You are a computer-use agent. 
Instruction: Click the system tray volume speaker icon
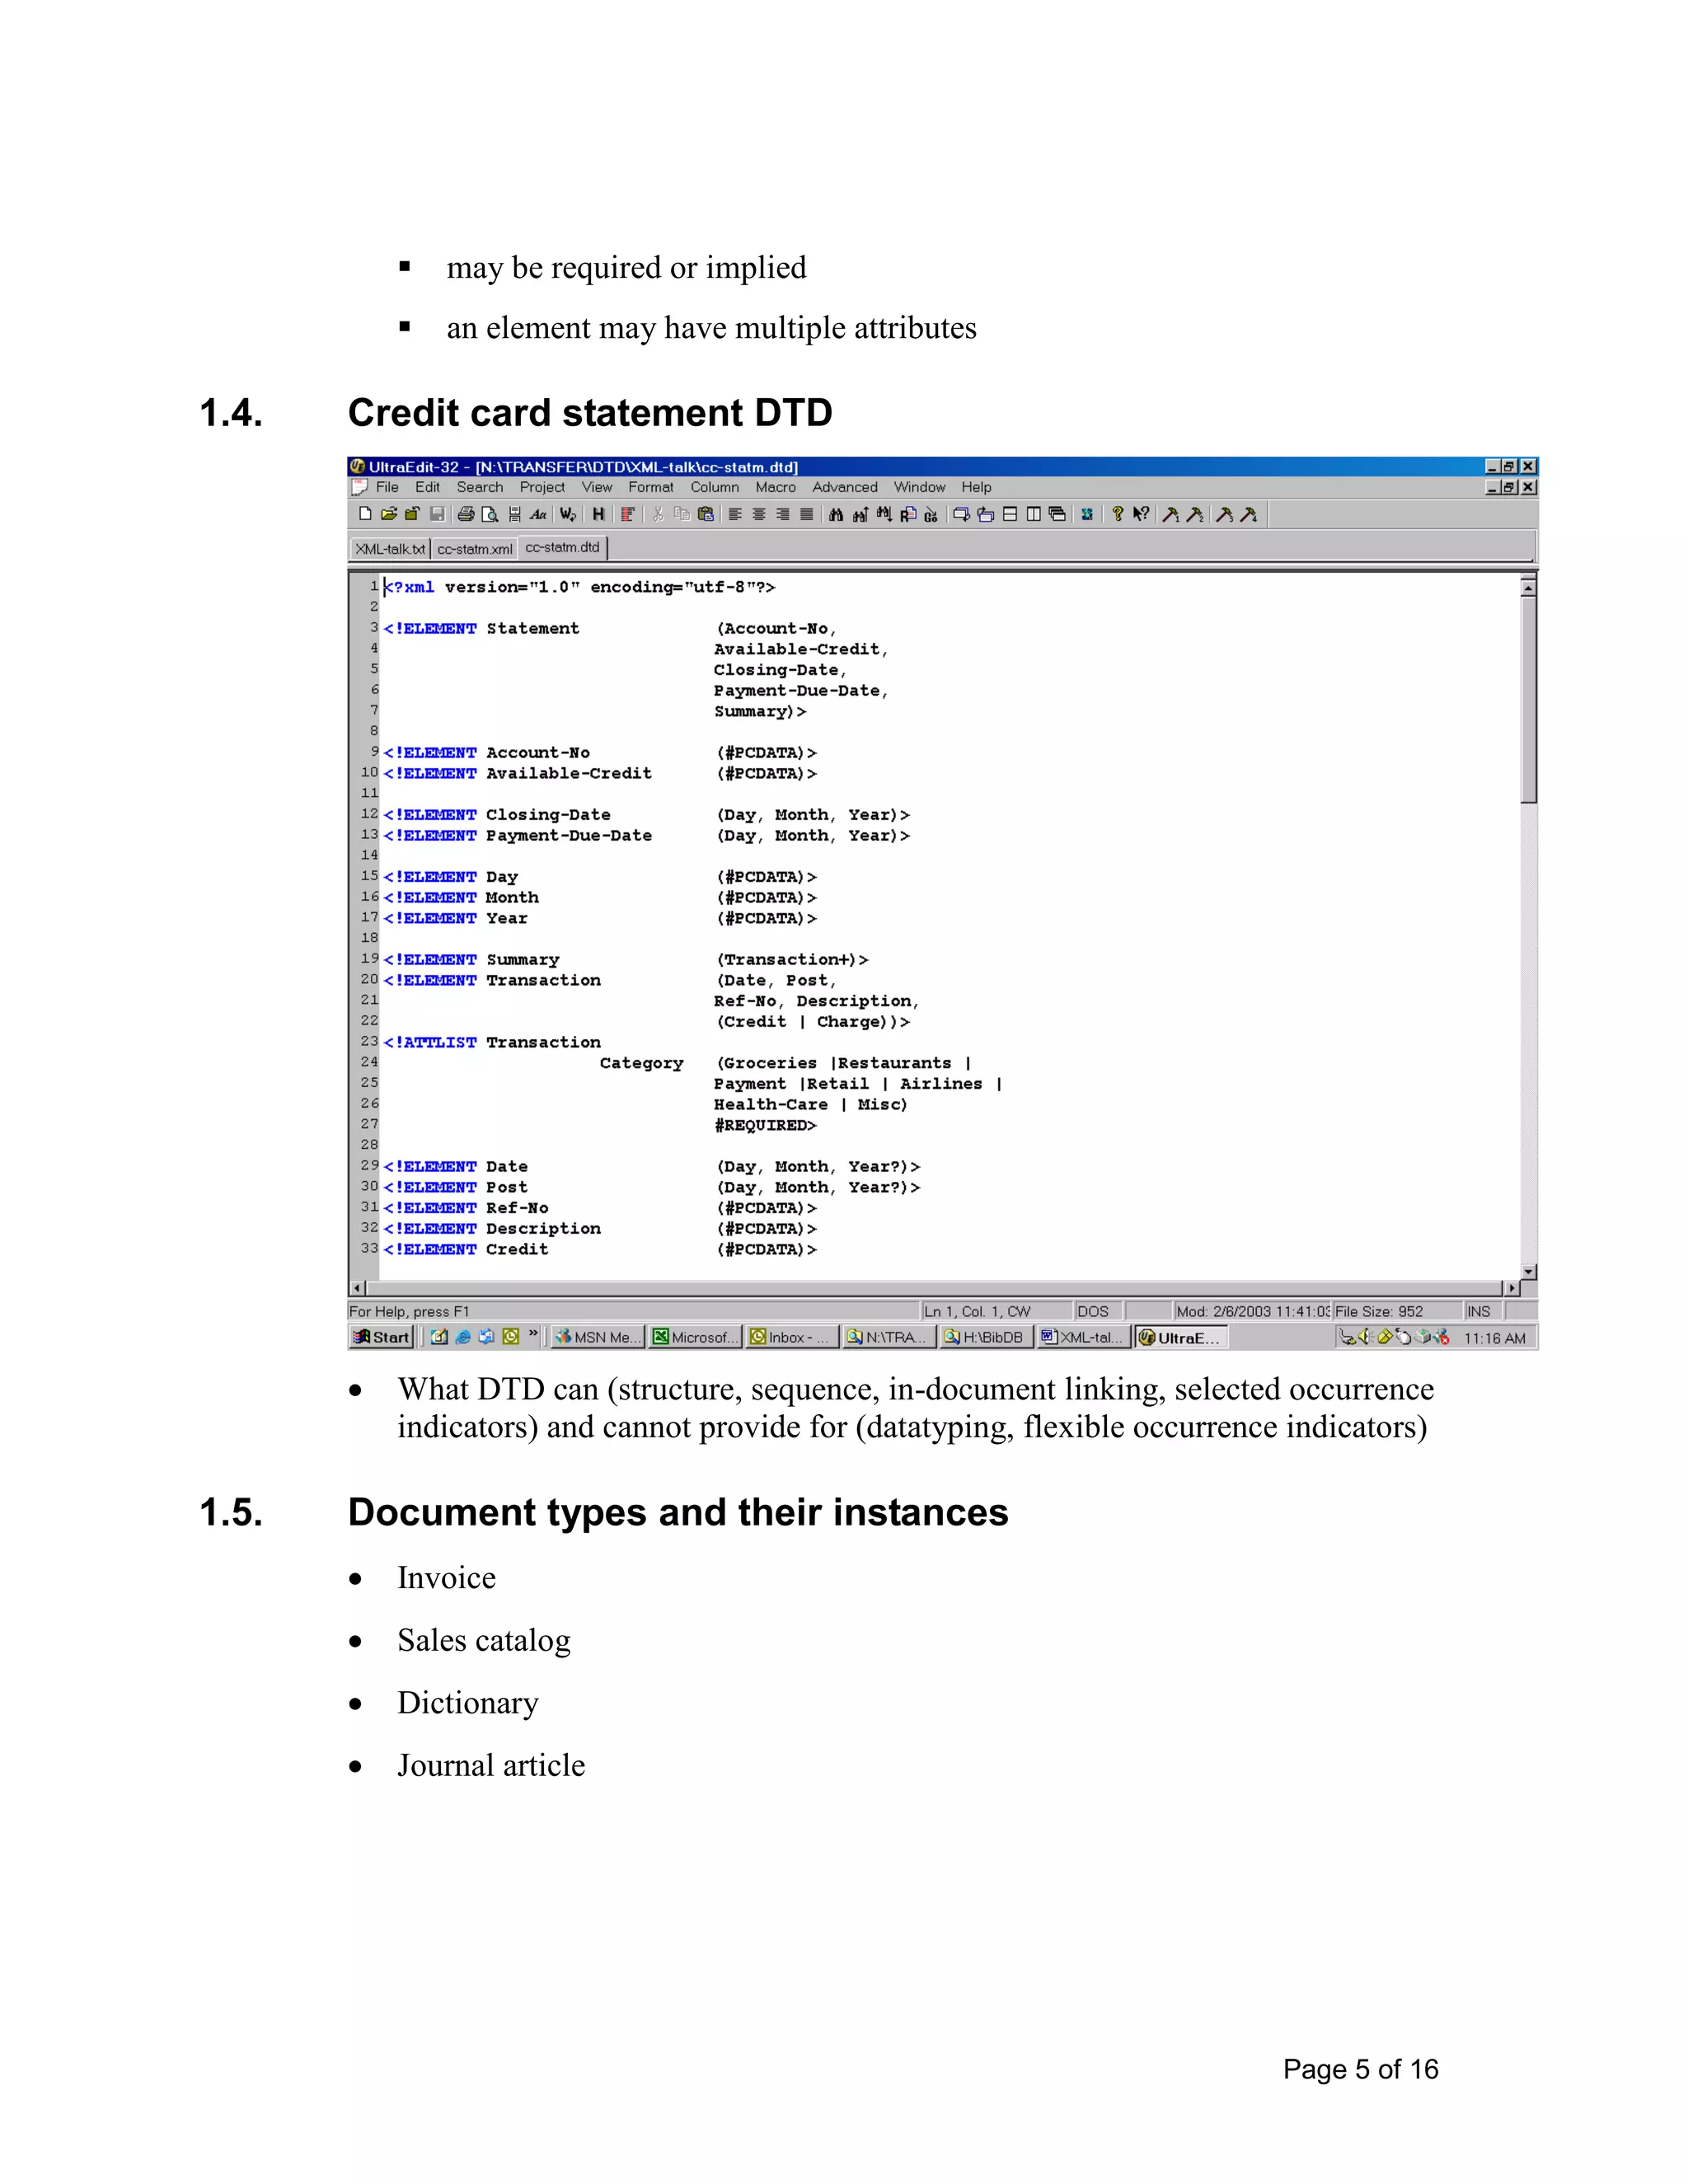[x=1365, y=1337]
